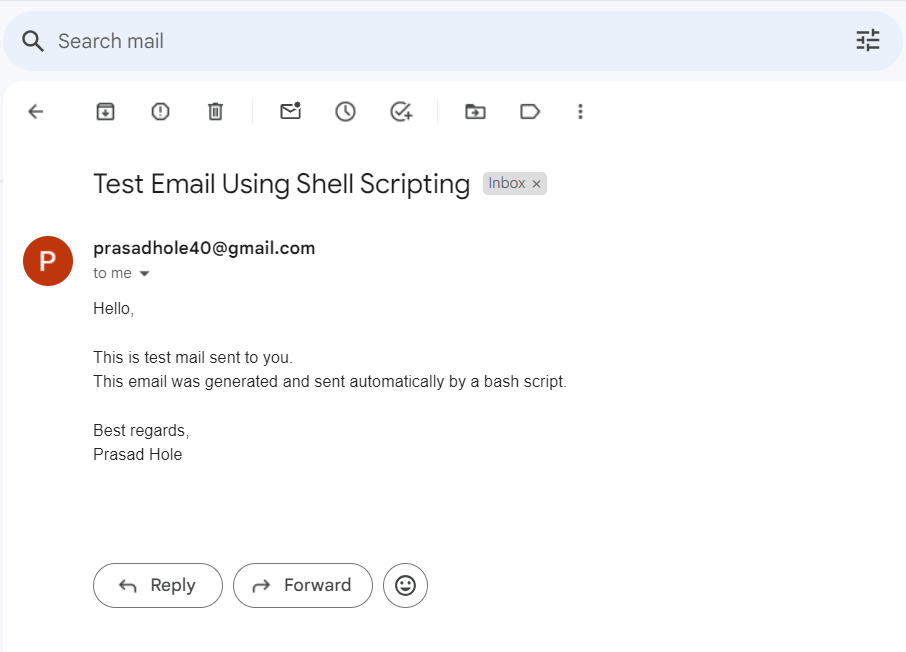Expand recipient details next to 'to me'
The image size is (906, 652).
tap(144, 273)
